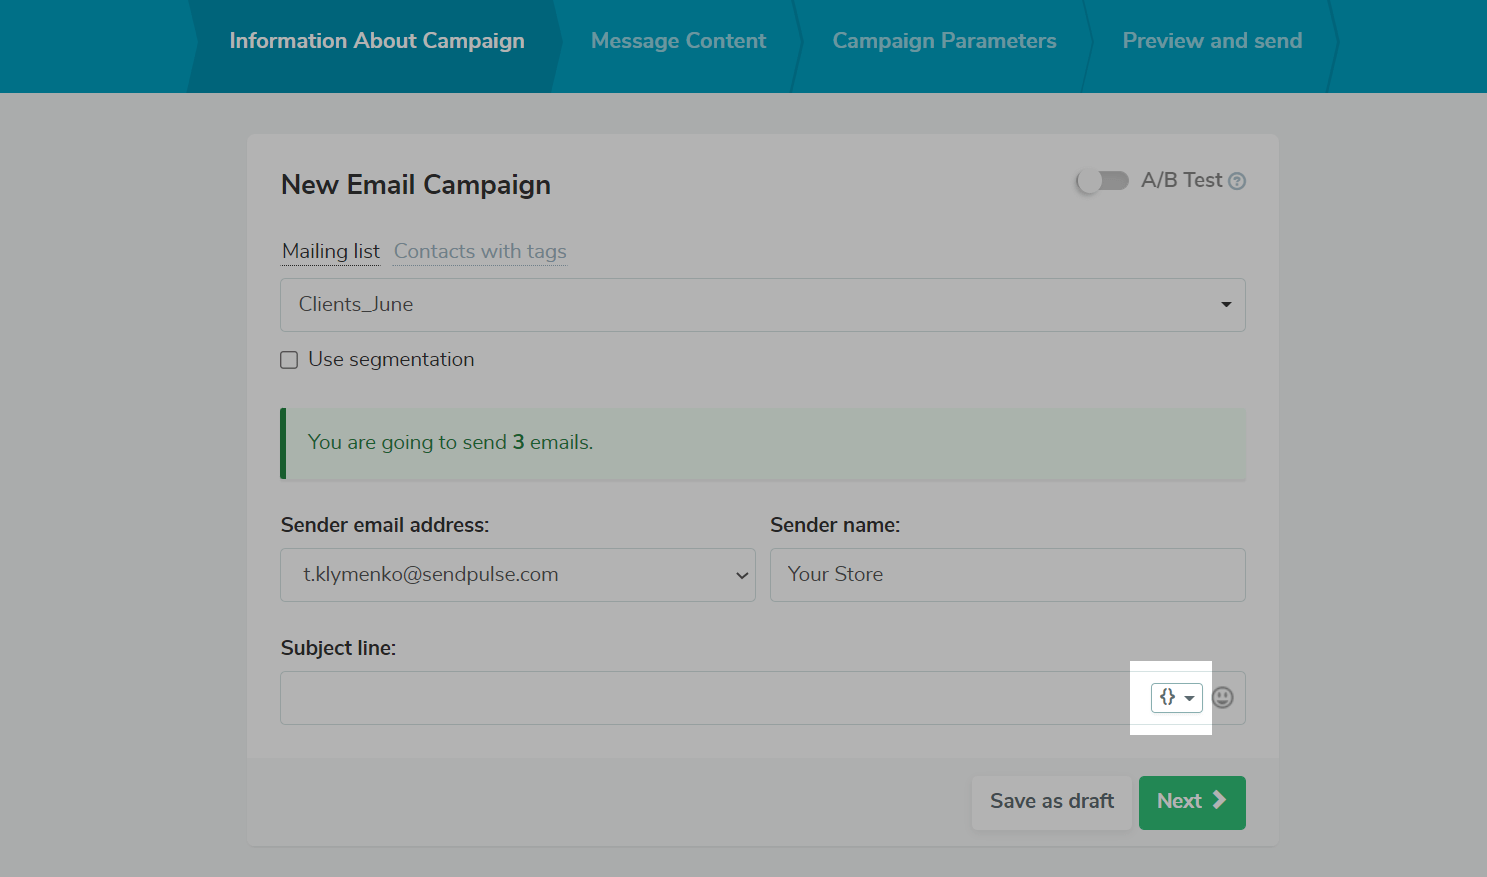Toggle the A/B Test switch

click(1101, 181)
